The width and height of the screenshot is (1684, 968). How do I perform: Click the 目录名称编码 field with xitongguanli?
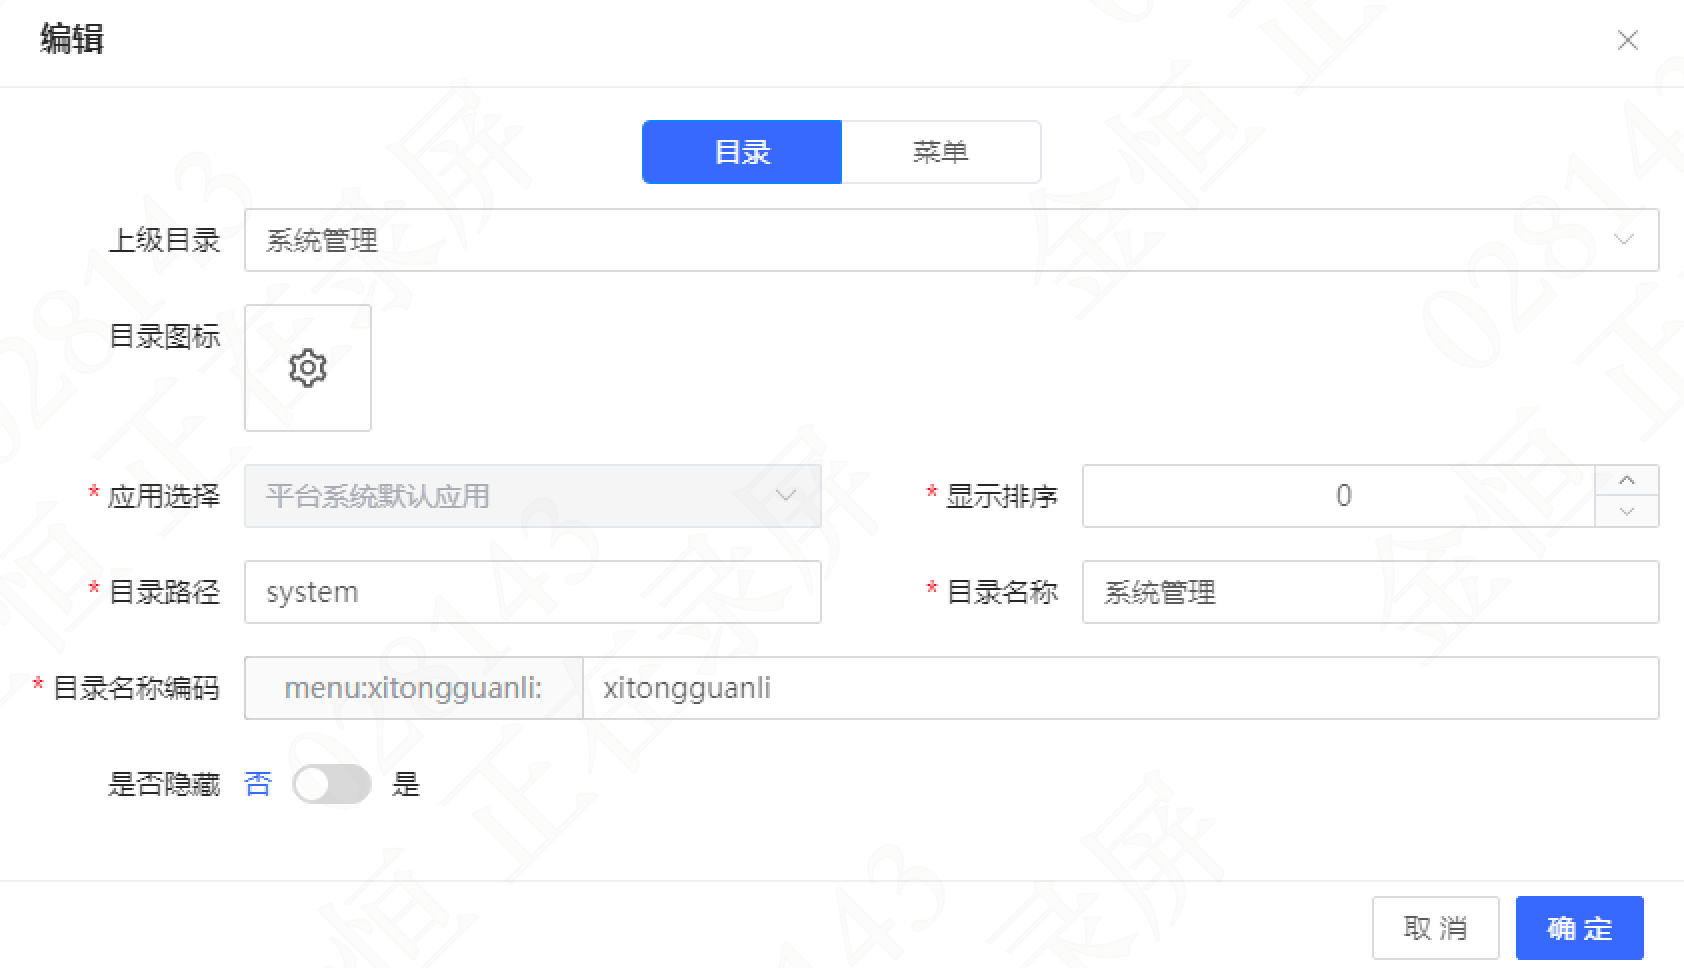tap(1121, 688)
